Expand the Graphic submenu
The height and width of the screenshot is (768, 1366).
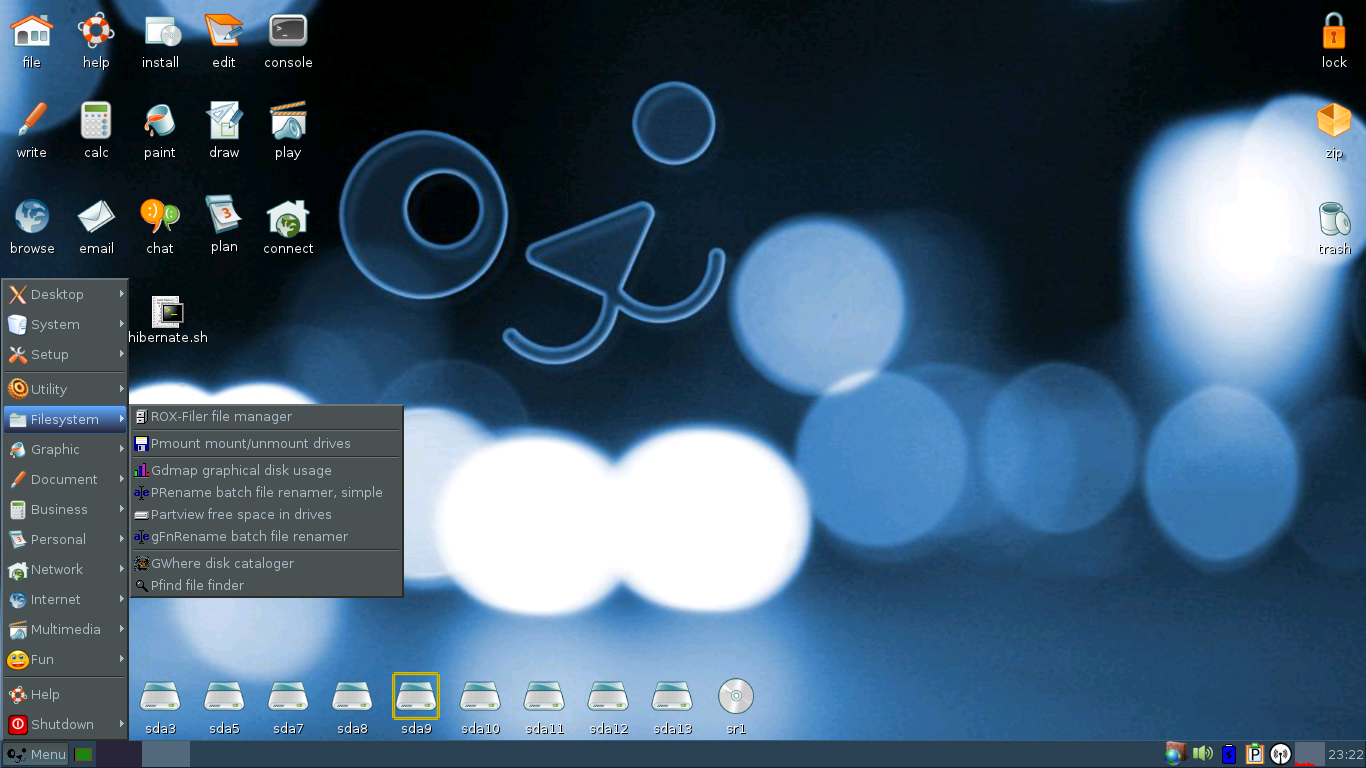pos(66,449)
